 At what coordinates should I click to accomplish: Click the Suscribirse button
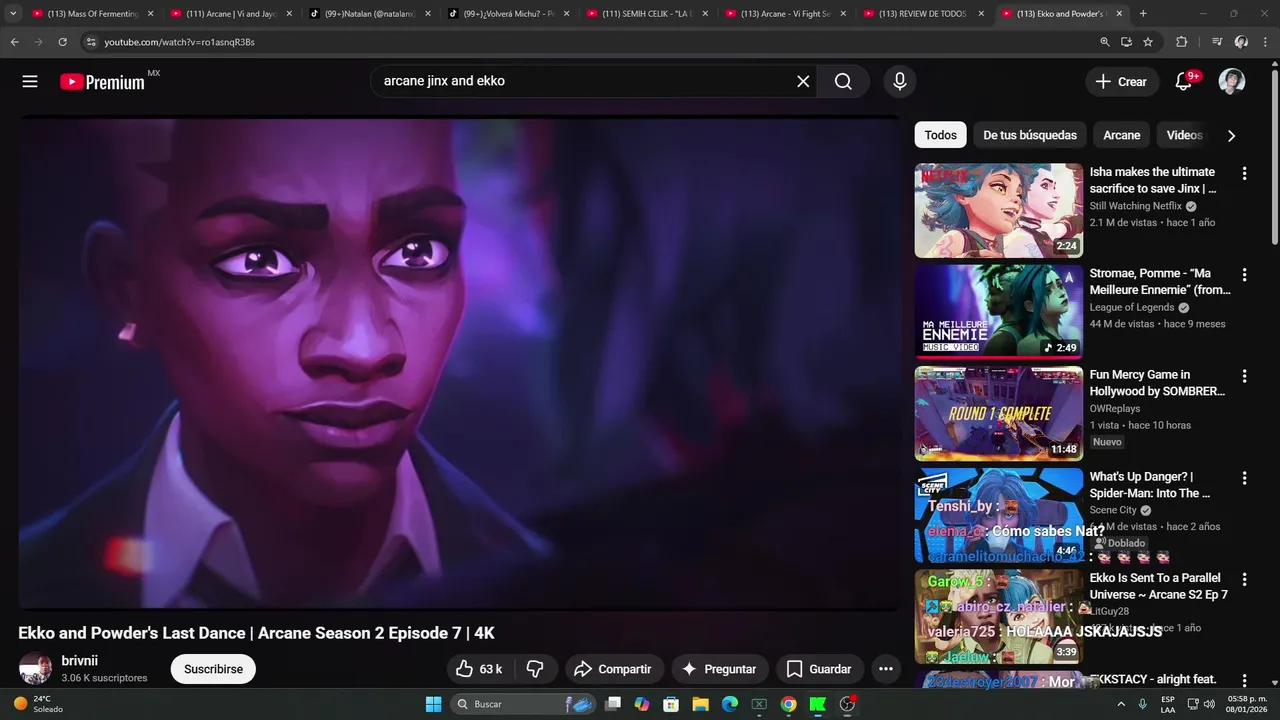coord(213,669)
